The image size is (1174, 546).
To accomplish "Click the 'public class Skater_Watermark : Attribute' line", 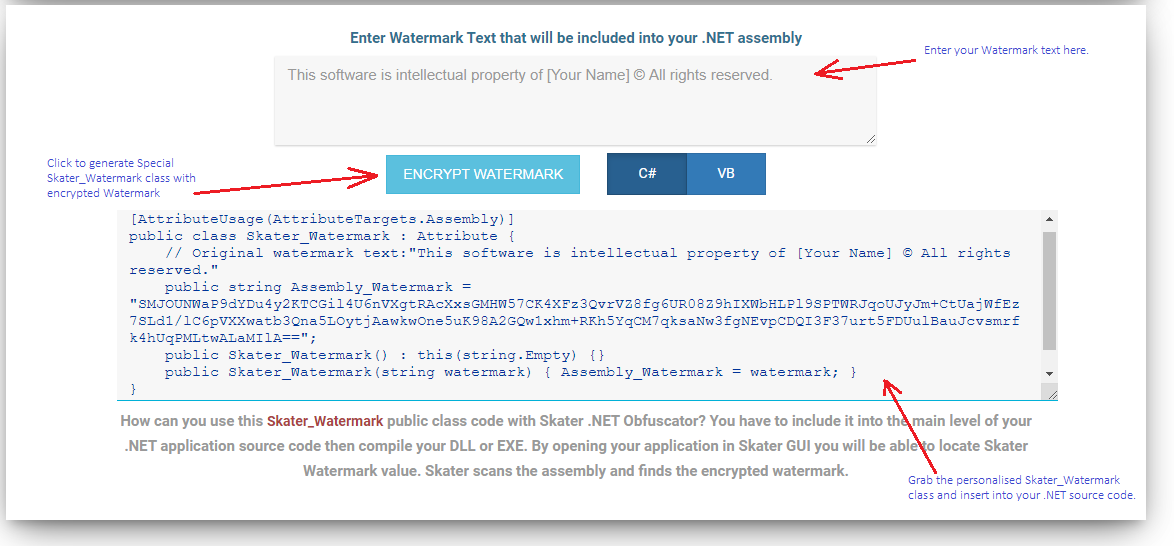I will pyautogui.click(x=322, y=236).
